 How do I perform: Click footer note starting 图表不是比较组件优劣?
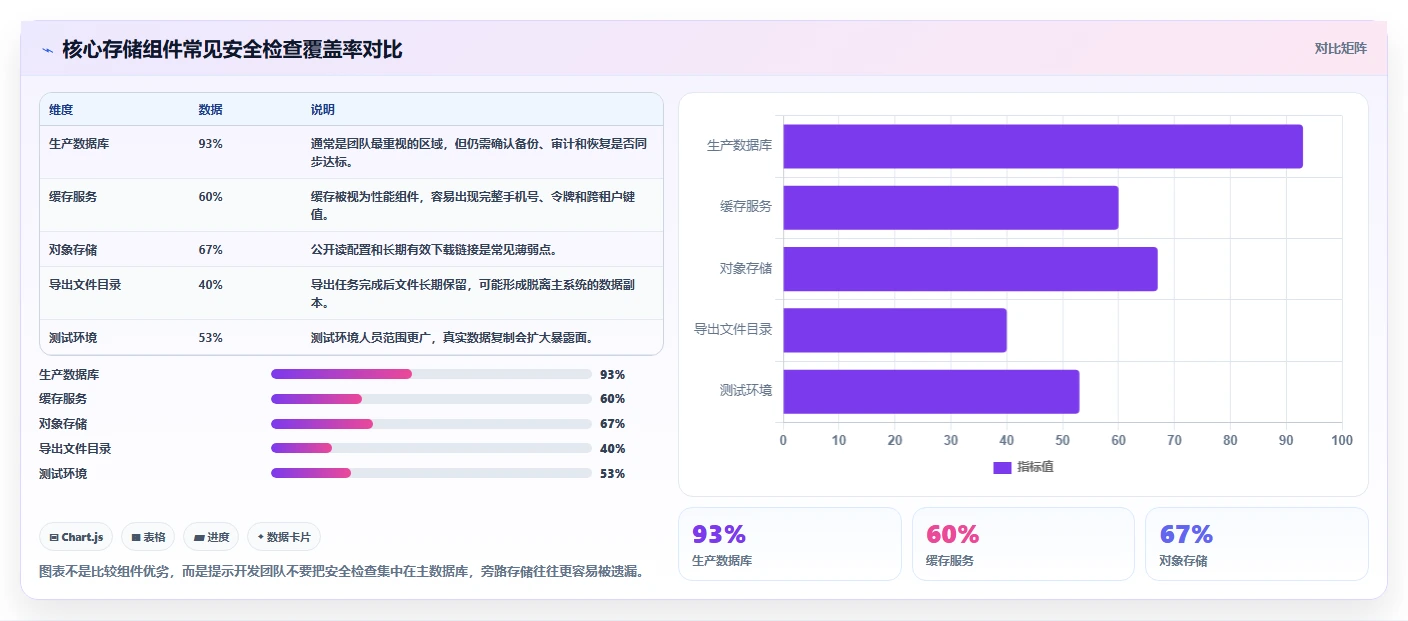click(x=341, y=571)
